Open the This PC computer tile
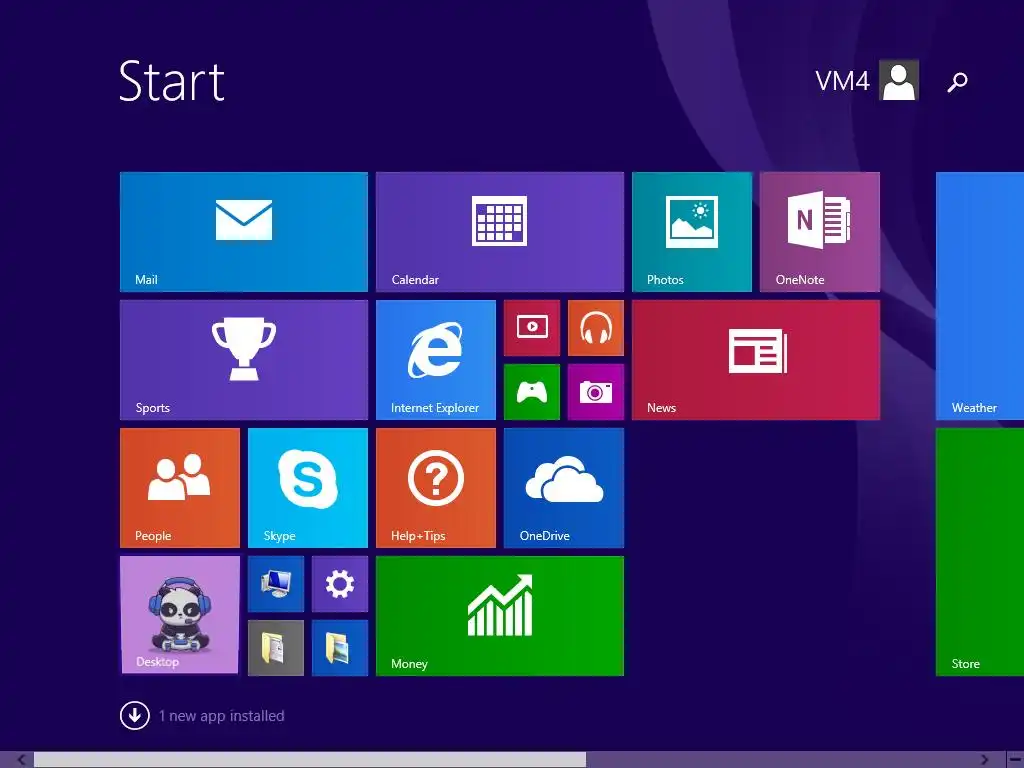Viewport: 1024px width, 768px height. (276, 584)
